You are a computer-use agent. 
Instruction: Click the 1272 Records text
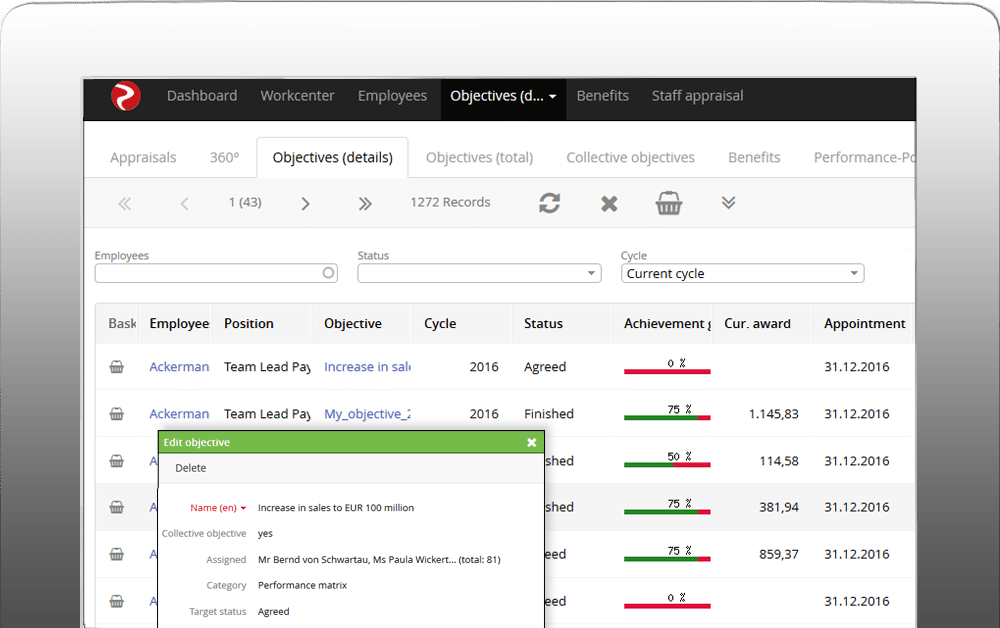(450, 202)
